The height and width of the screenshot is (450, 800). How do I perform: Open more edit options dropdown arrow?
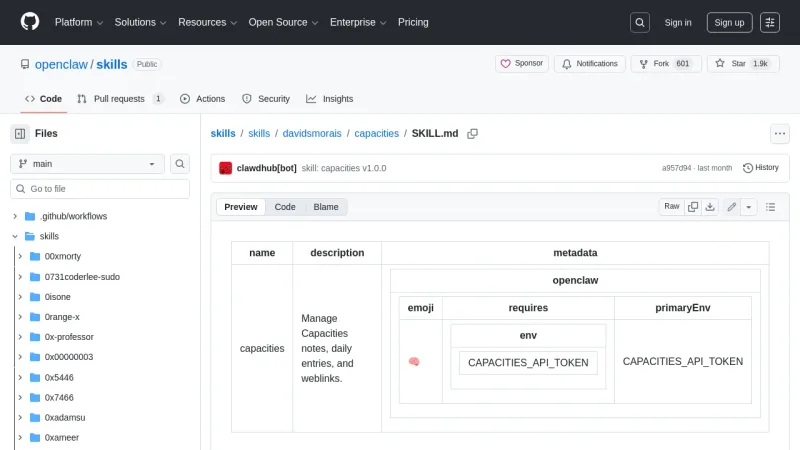(749, 207)
